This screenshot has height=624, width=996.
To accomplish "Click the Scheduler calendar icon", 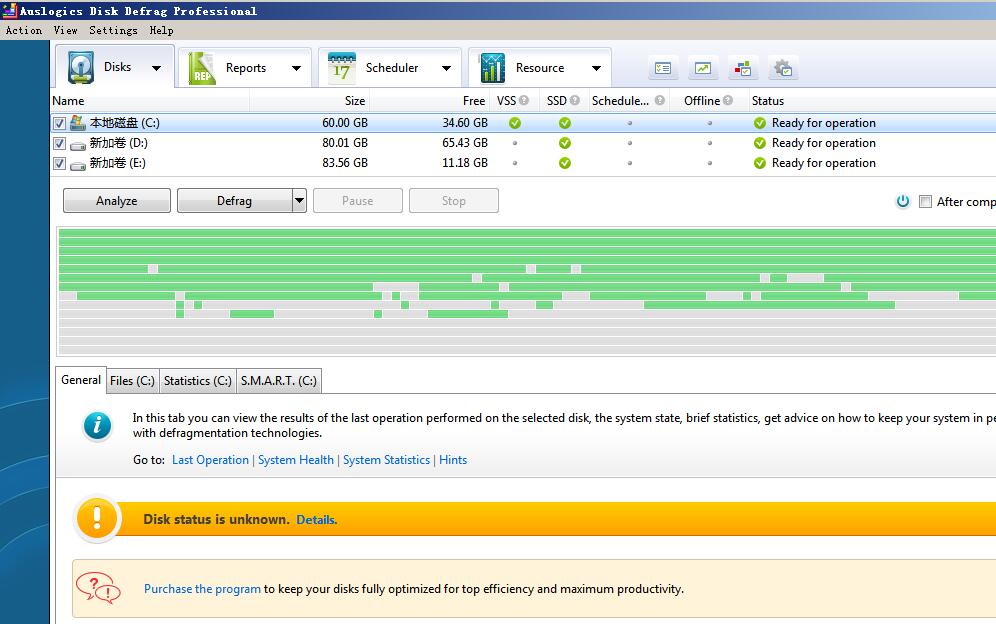I will 342,67.
